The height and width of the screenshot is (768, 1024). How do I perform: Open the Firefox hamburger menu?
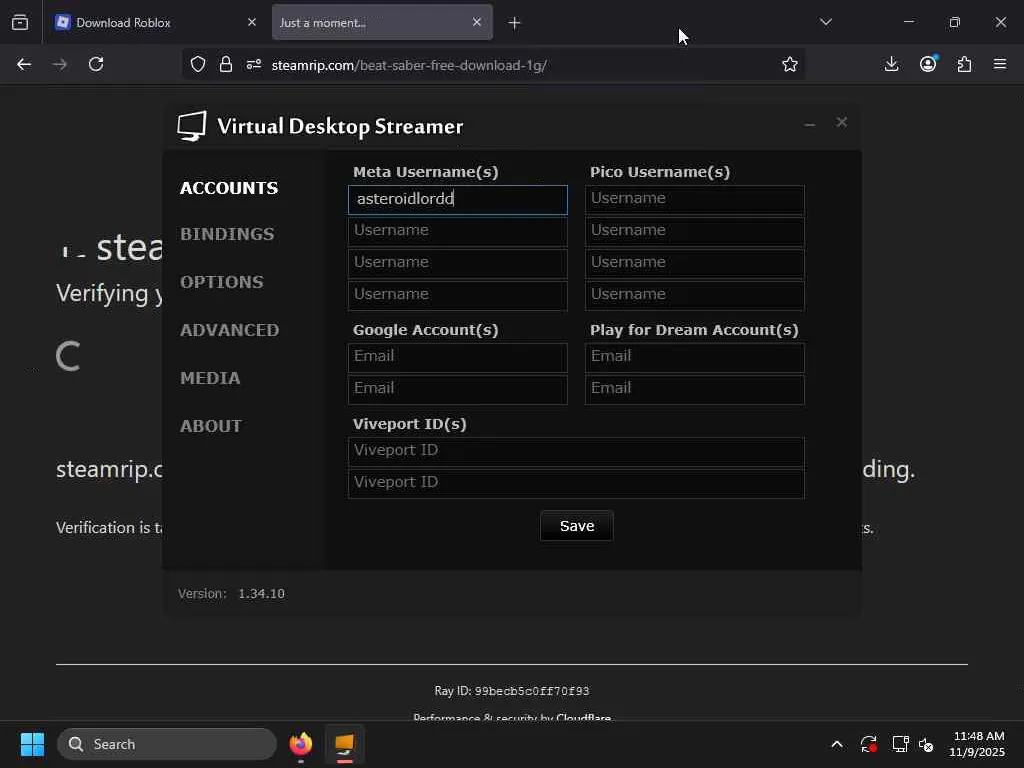tap(1000, 64)
